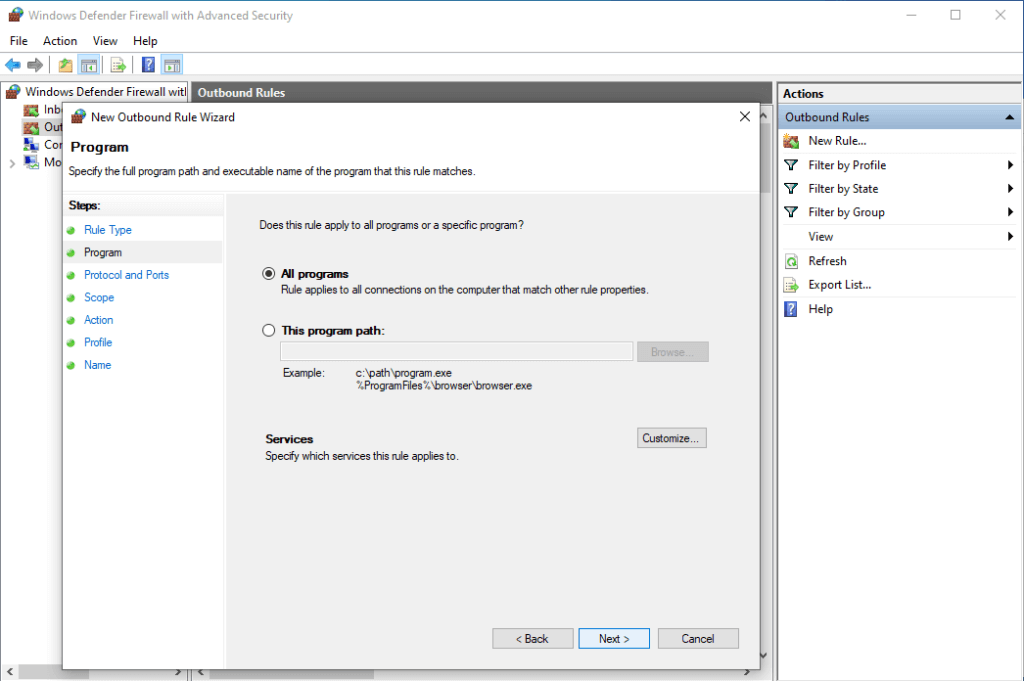Click the rules list horizontal scrollbar thumb
Image resolution: width=1024 pixels, height=681 pixels.
point(291,672)
